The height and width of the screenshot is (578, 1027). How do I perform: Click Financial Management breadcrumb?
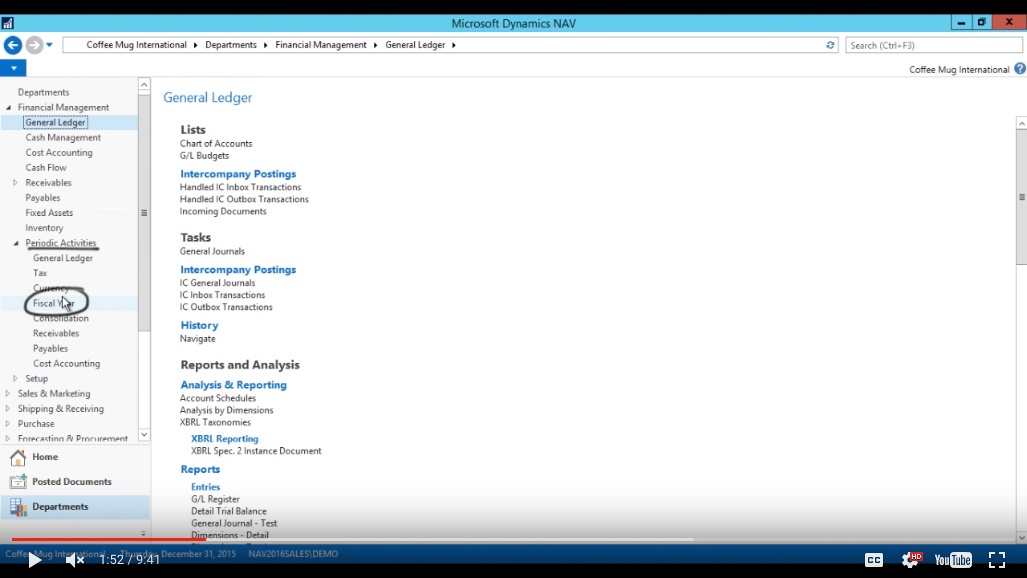tap(321, 45)
